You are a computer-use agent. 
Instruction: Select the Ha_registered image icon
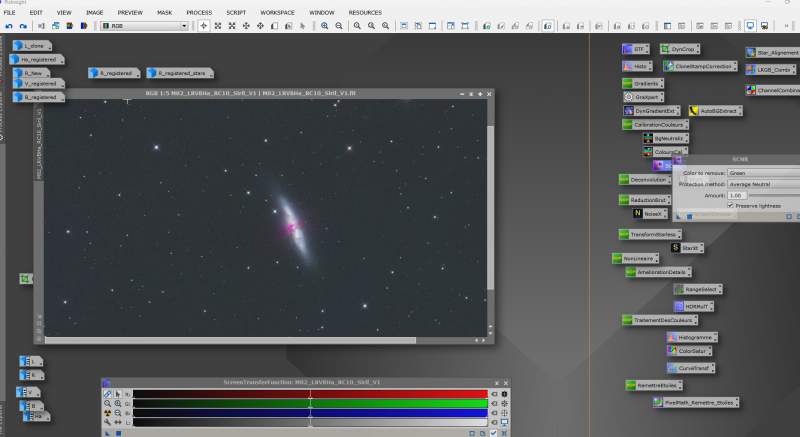37,60
